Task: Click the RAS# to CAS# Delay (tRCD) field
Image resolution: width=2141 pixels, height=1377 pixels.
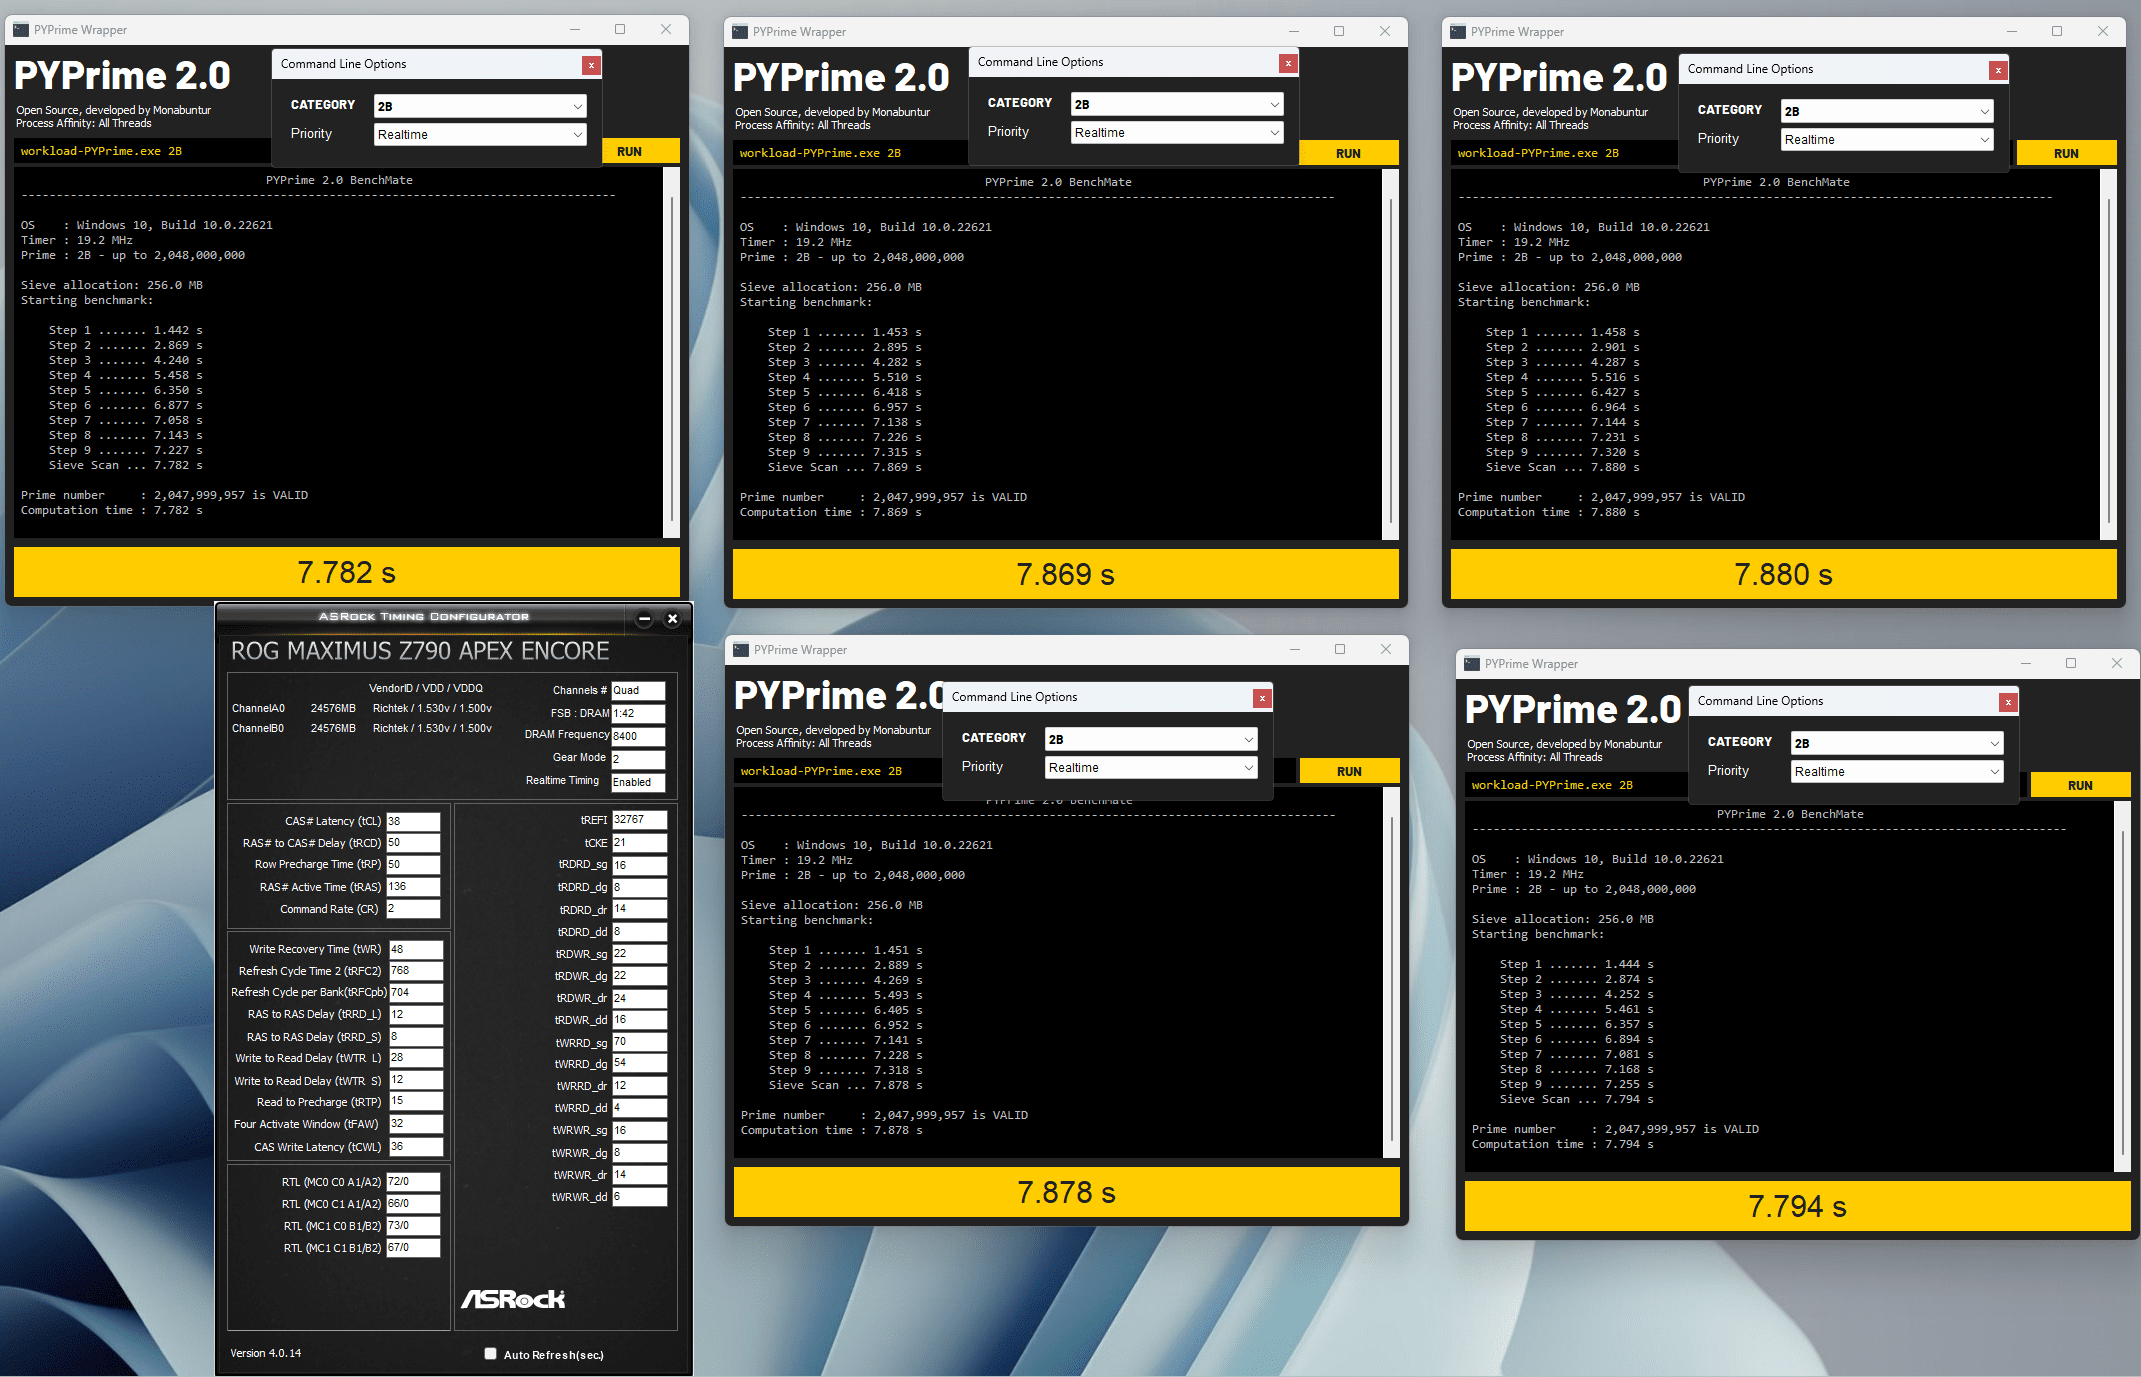Action: coord(413,844)
